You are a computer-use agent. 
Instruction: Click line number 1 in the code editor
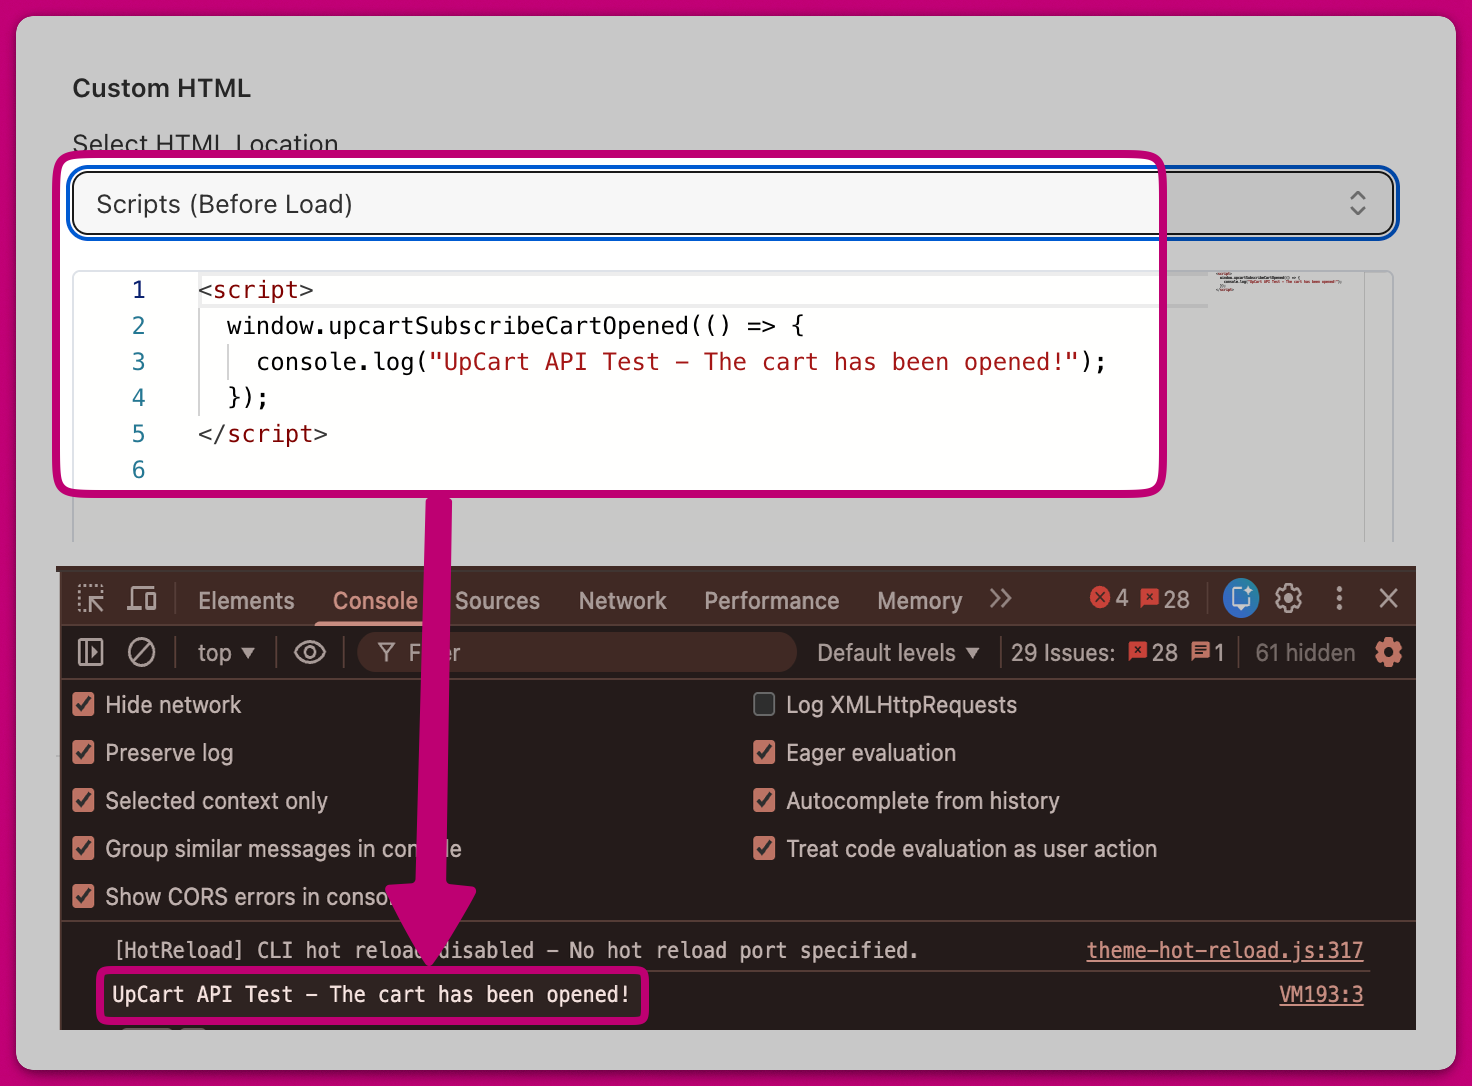coord(138,290)
